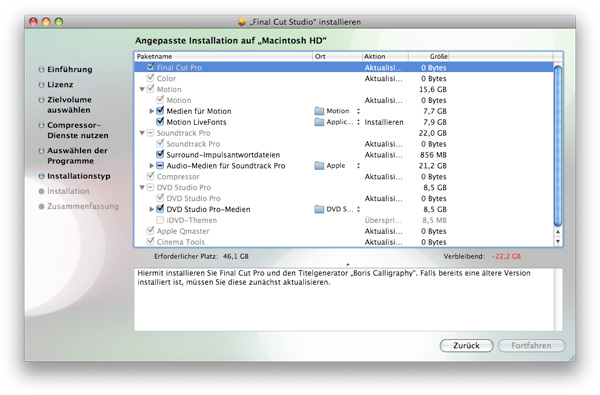Go to the Lizenz step
The image size is (600, 395).
[60, 84]
